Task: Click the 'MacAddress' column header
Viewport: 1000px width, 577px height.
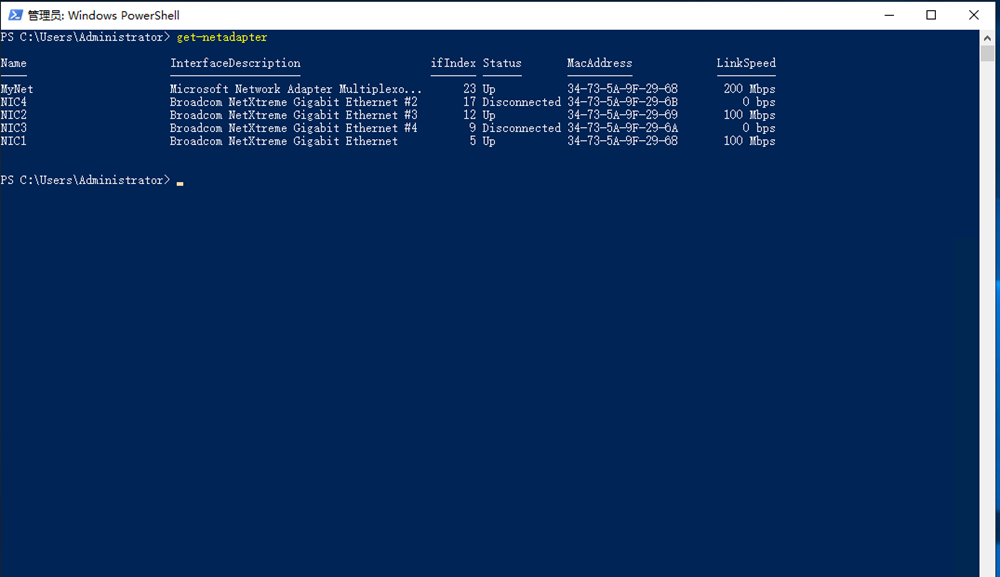Action: tap(599, 63)
